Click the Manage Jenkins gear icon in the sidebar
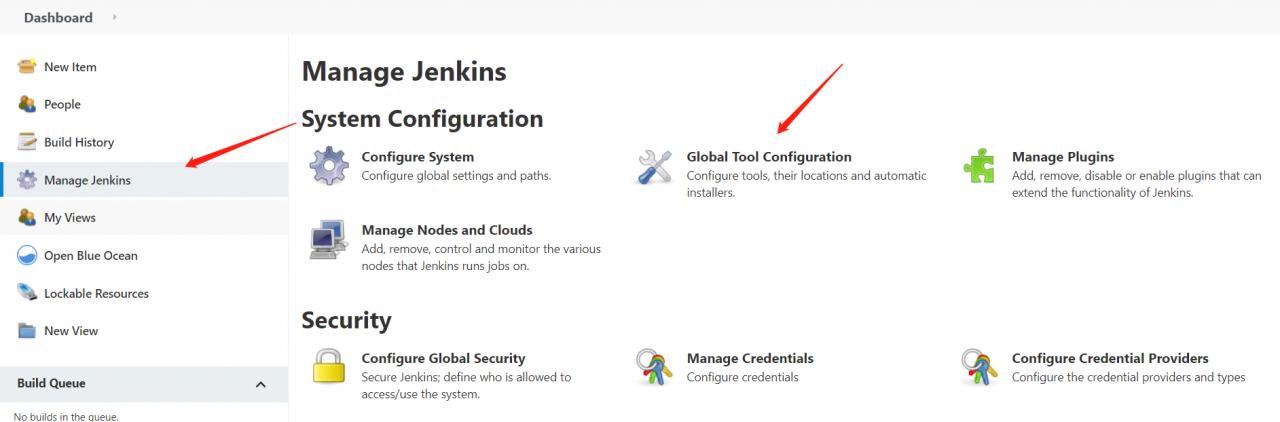Screen dimensions: 1280x422 27,180
